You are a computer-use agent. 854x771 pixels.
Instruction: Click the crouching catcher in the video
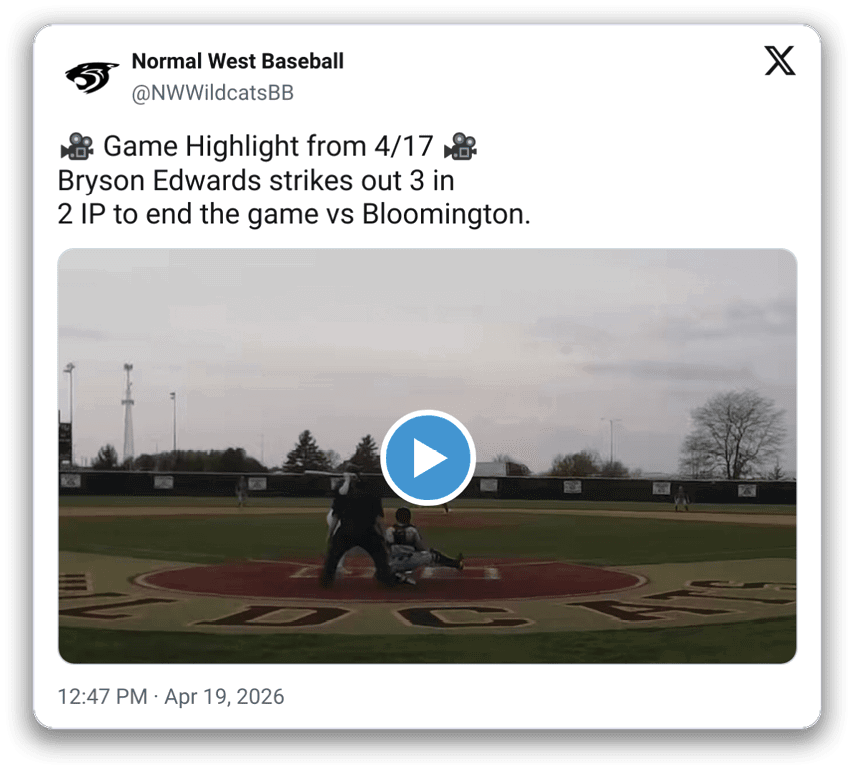[418, 546]
